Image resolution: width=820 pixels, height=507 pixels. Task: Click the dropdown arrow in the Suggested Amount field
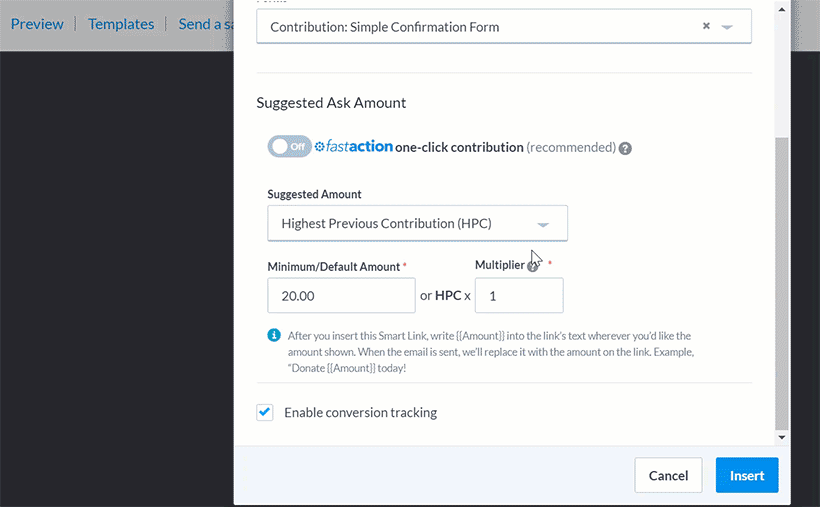543,224
